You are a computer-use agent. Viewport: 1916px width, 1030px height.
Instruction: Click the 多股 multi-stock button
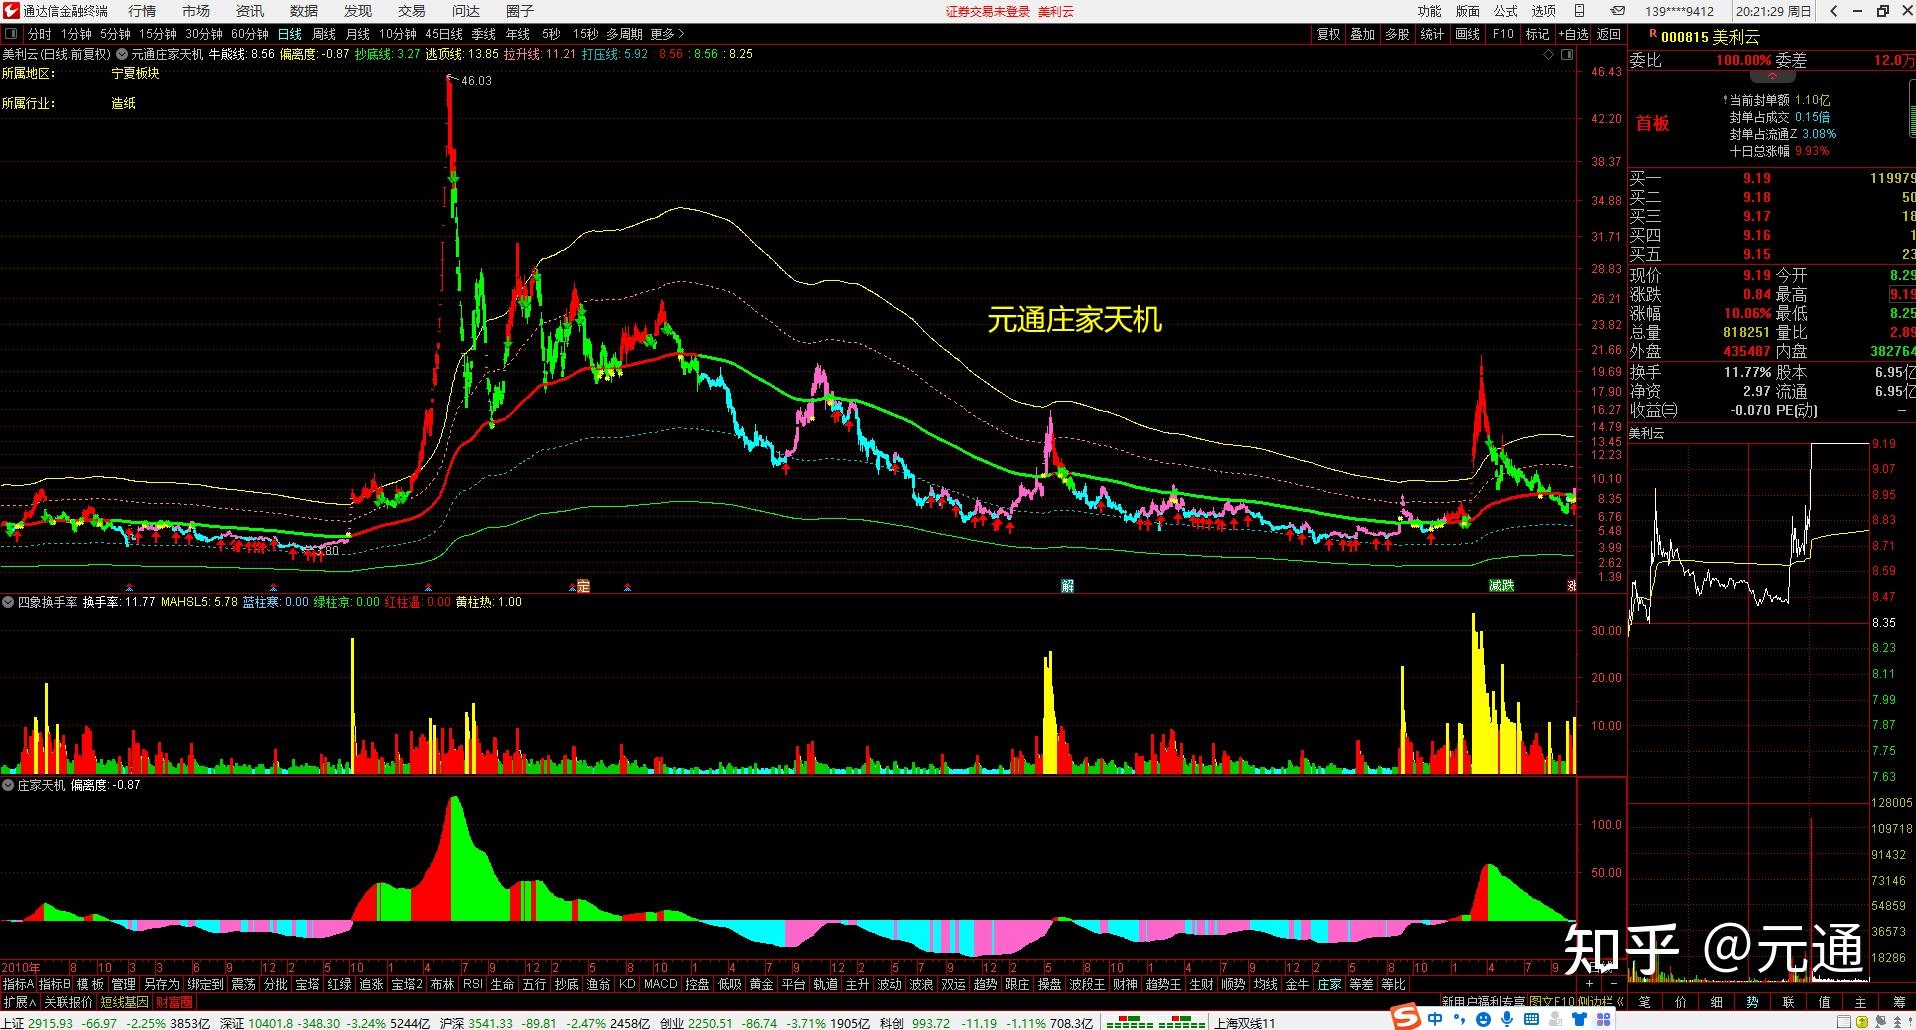click(1397, 34)
